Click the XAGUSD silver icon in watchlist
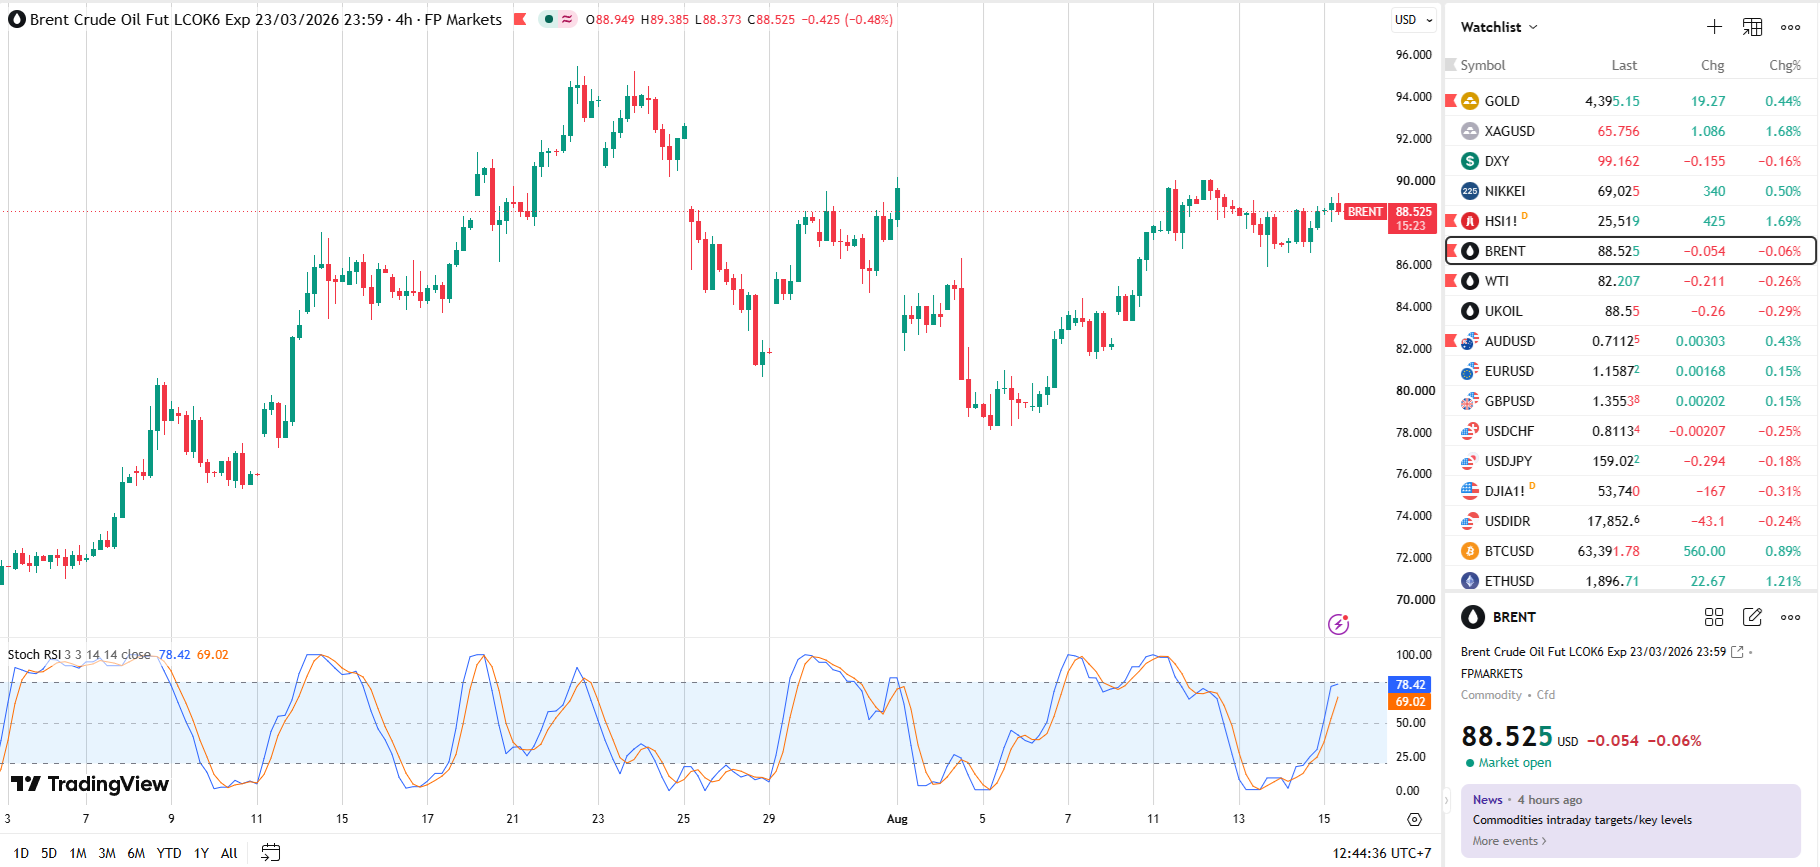Viewport: 1820px width, 867px height. [1470, 131]
